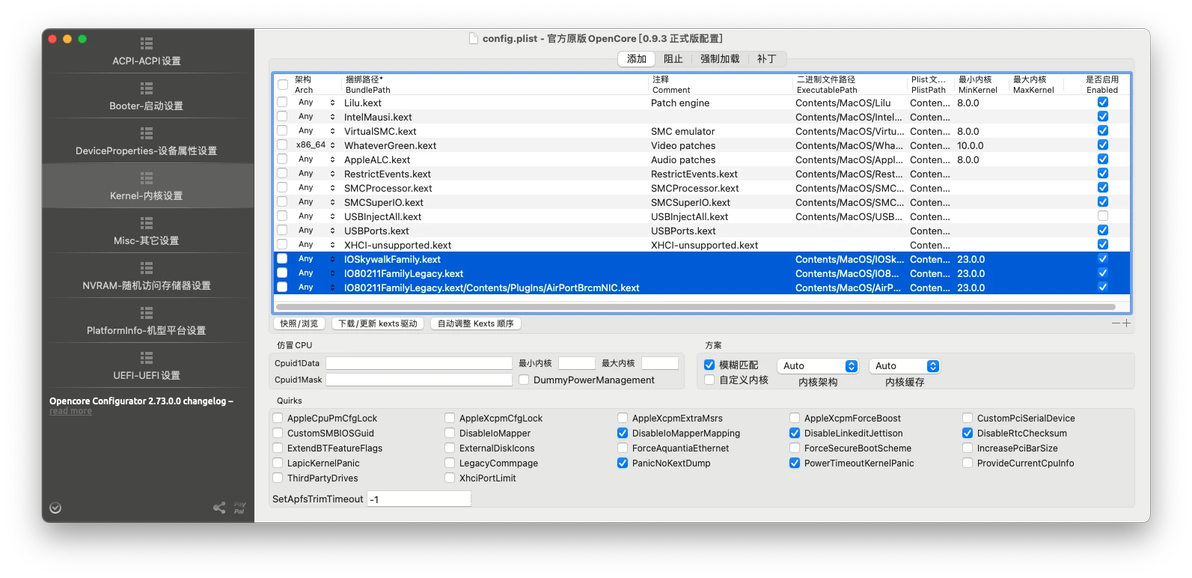Image resolution: width=1192 pixels, height=578 pixels.
Task: Click the plus icon to add a kext row
Action: click(x=1127, y=323)
